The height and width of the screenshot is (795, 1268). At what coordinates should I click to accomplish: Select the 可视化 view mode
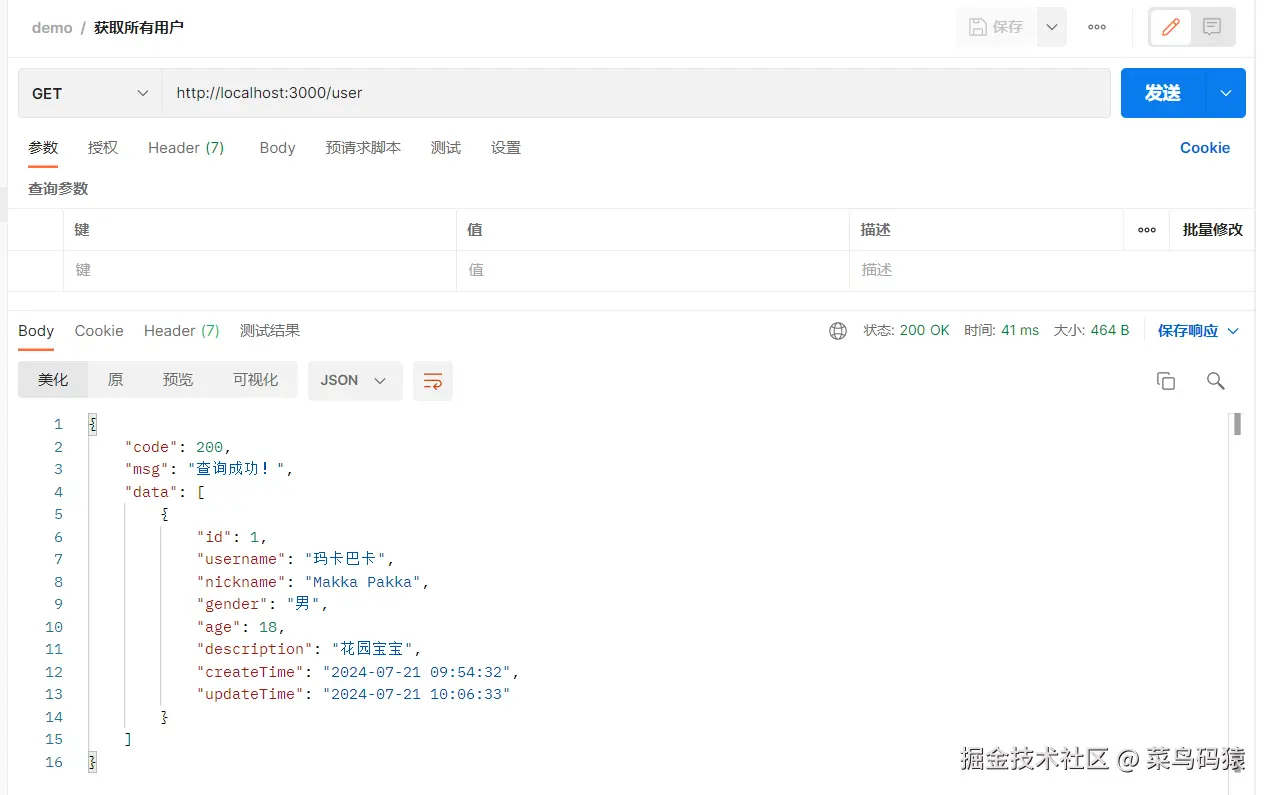255,380
